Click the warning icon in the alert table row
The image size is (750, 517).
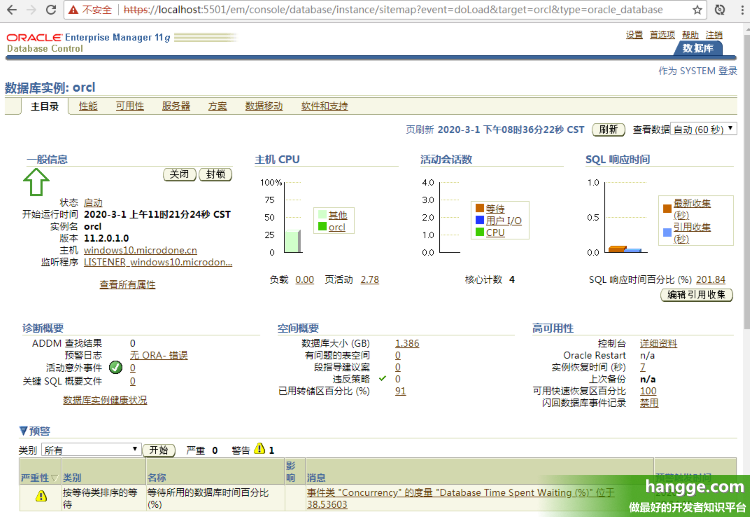(42, 496)
